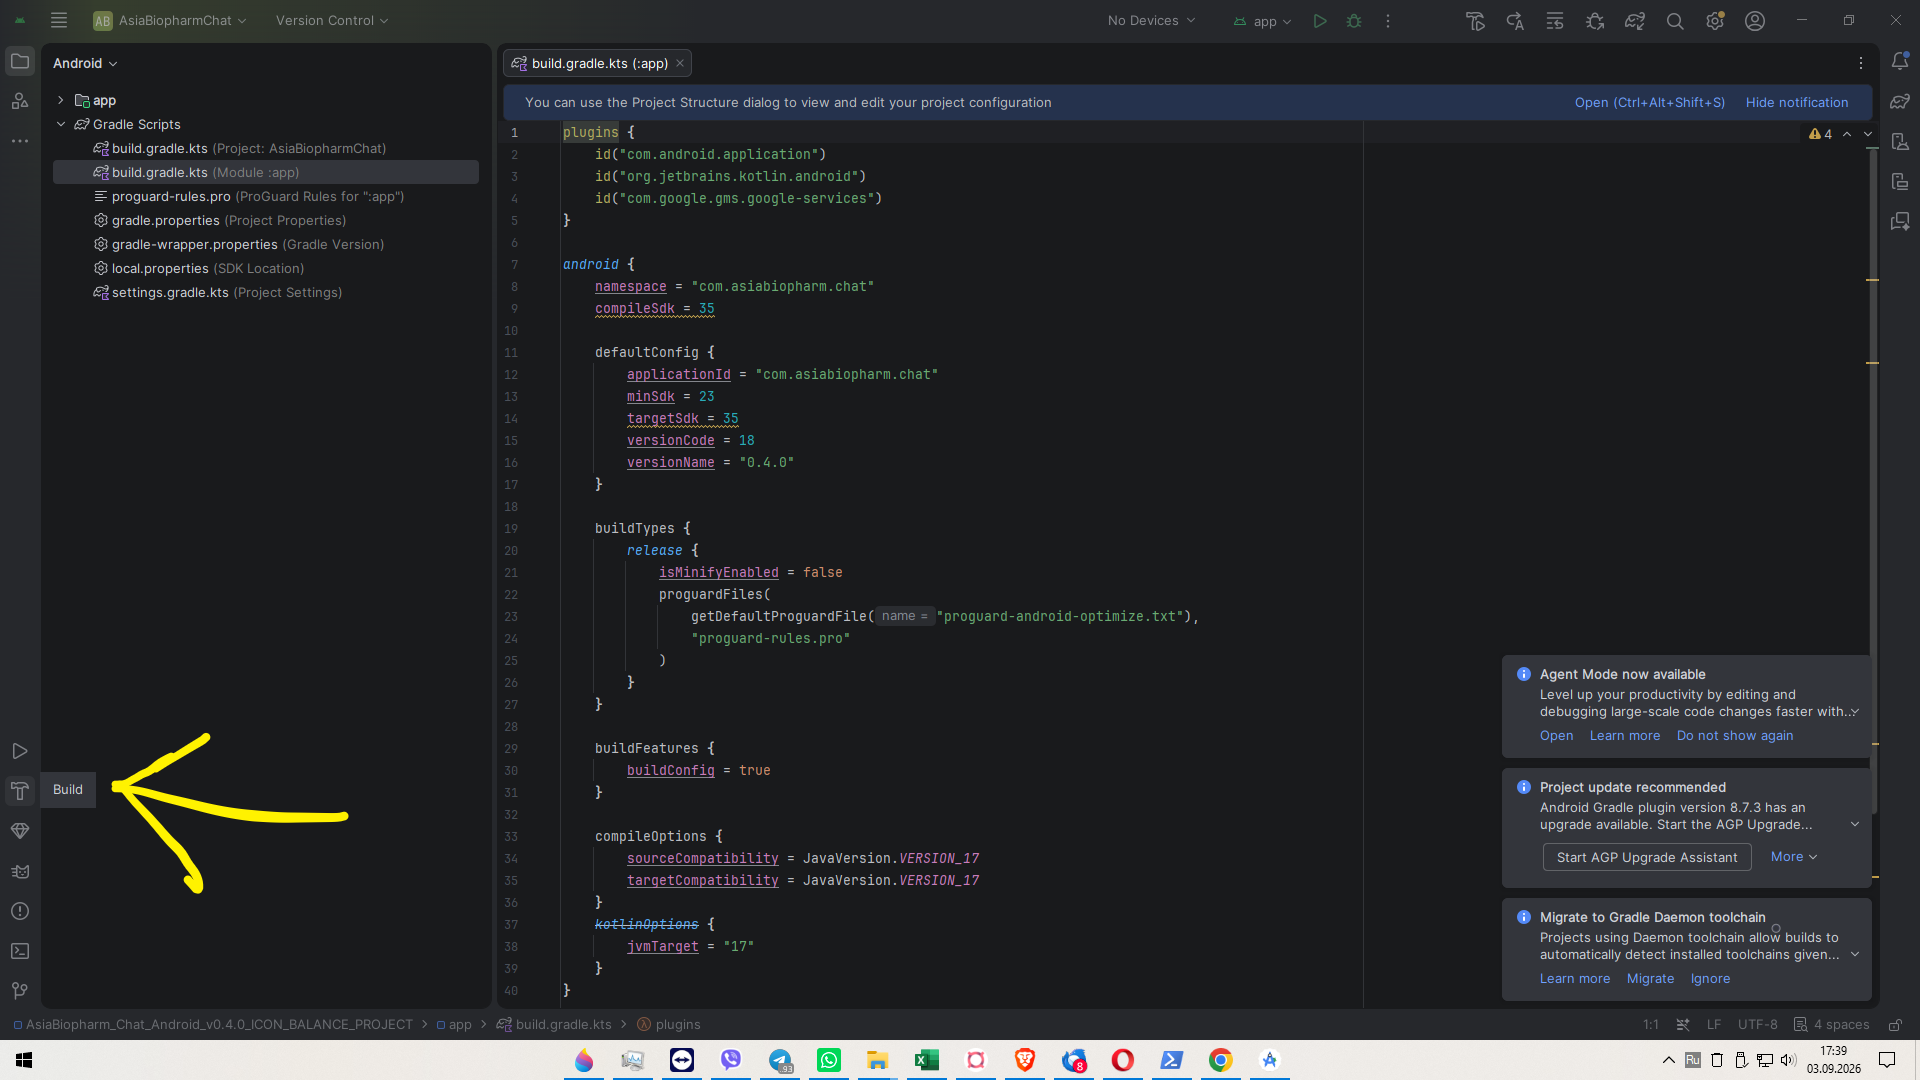
Task: Open the Problems tool window
Action: [x=20, y=911]
